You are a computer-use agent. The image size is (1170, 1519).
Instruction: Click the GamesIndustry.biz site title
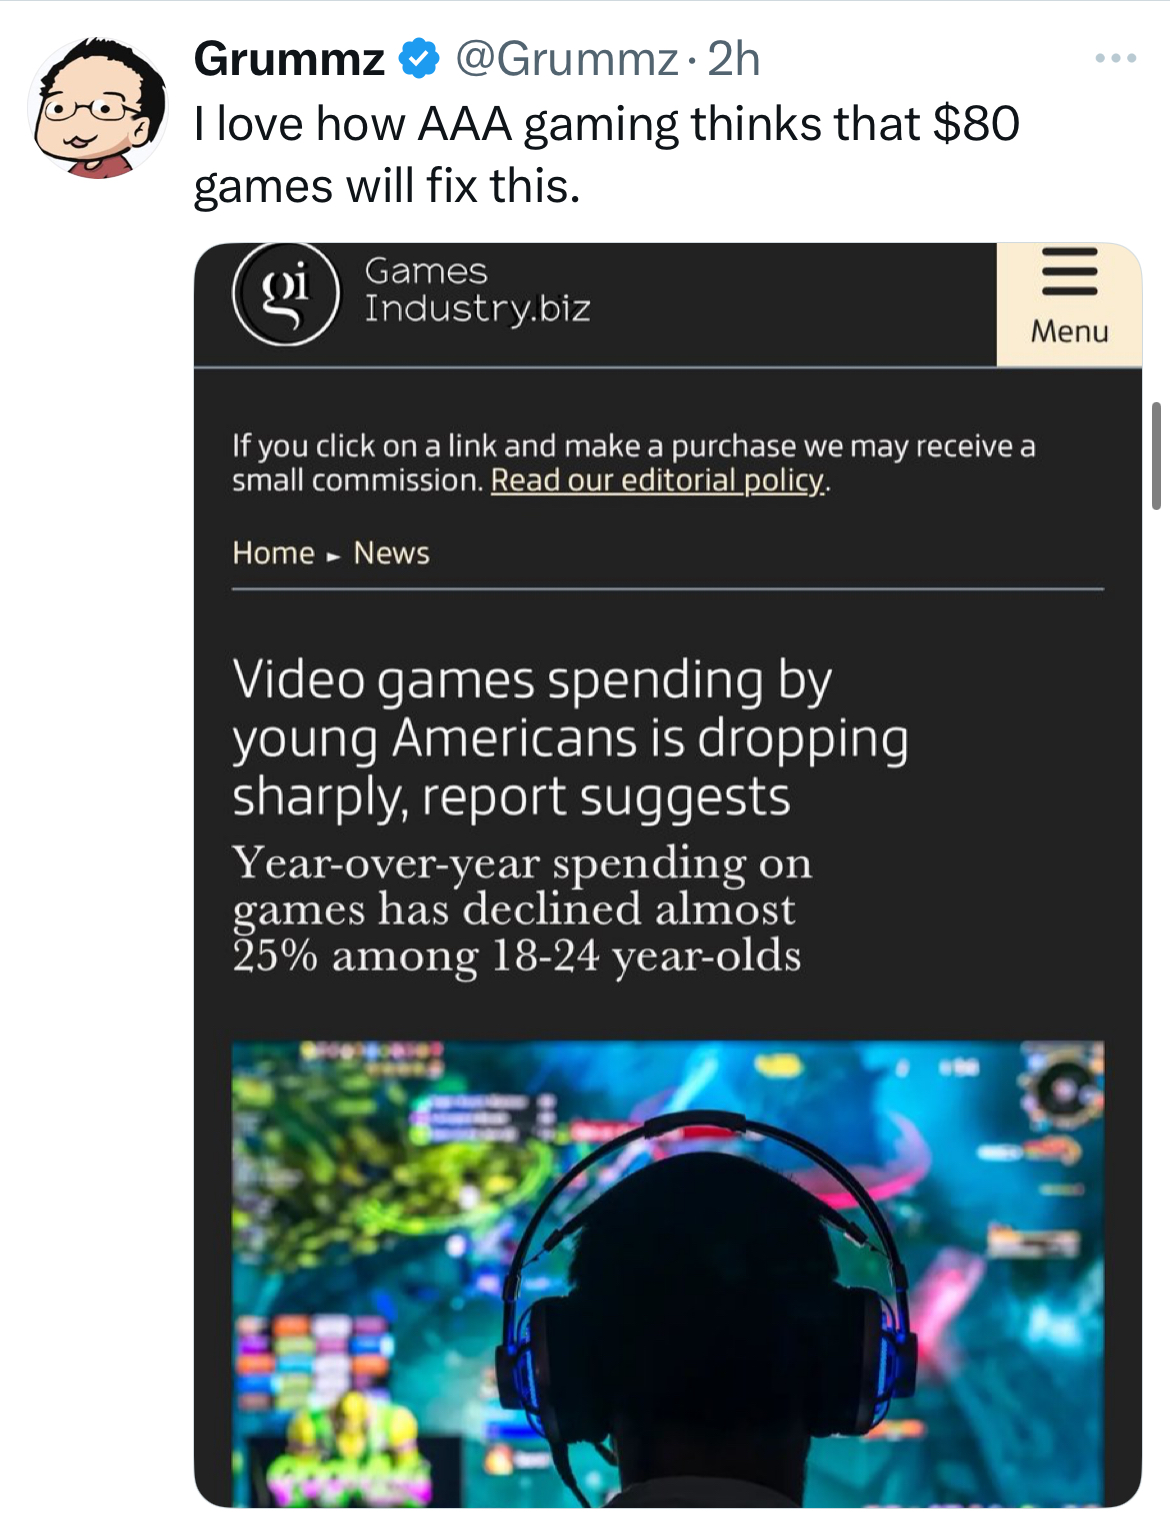tap(477, 290)
